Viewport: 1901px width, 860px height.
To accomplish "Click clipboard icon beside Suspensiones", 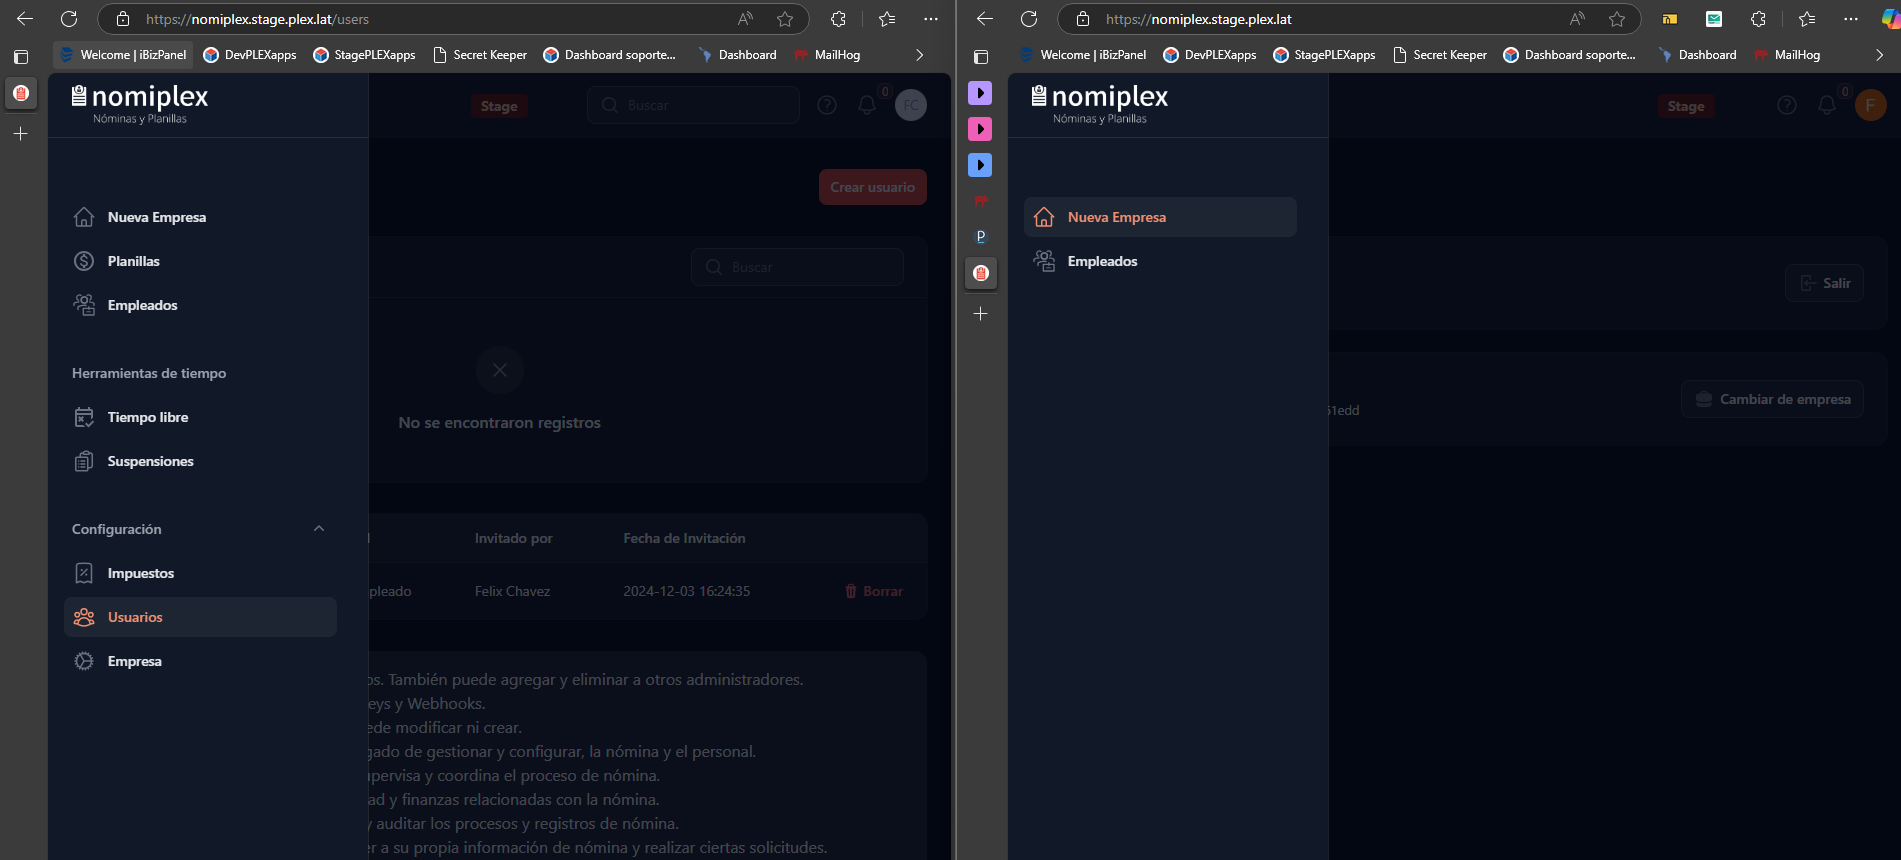I will click(x=84, y=461).
